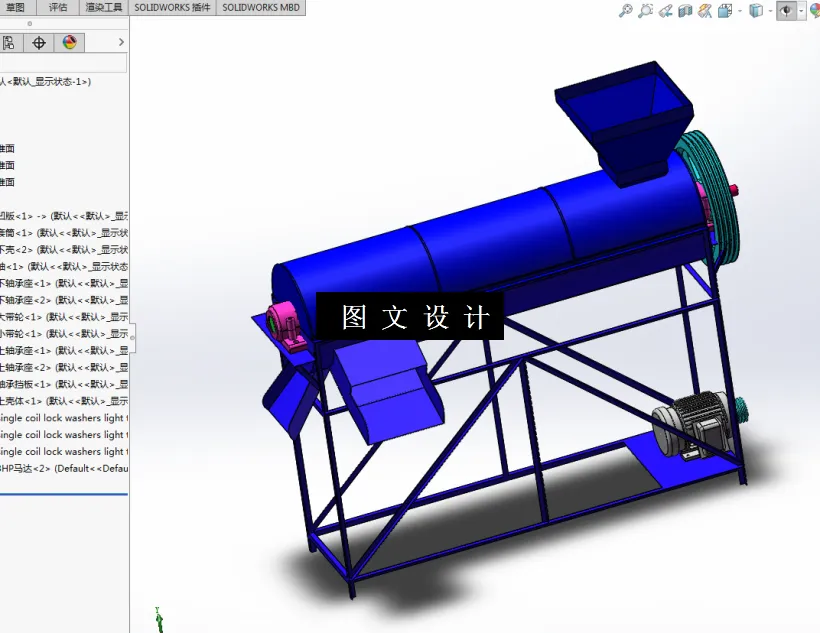
Task: Open the 评估 ribbon tab
Action: point(57,8)
